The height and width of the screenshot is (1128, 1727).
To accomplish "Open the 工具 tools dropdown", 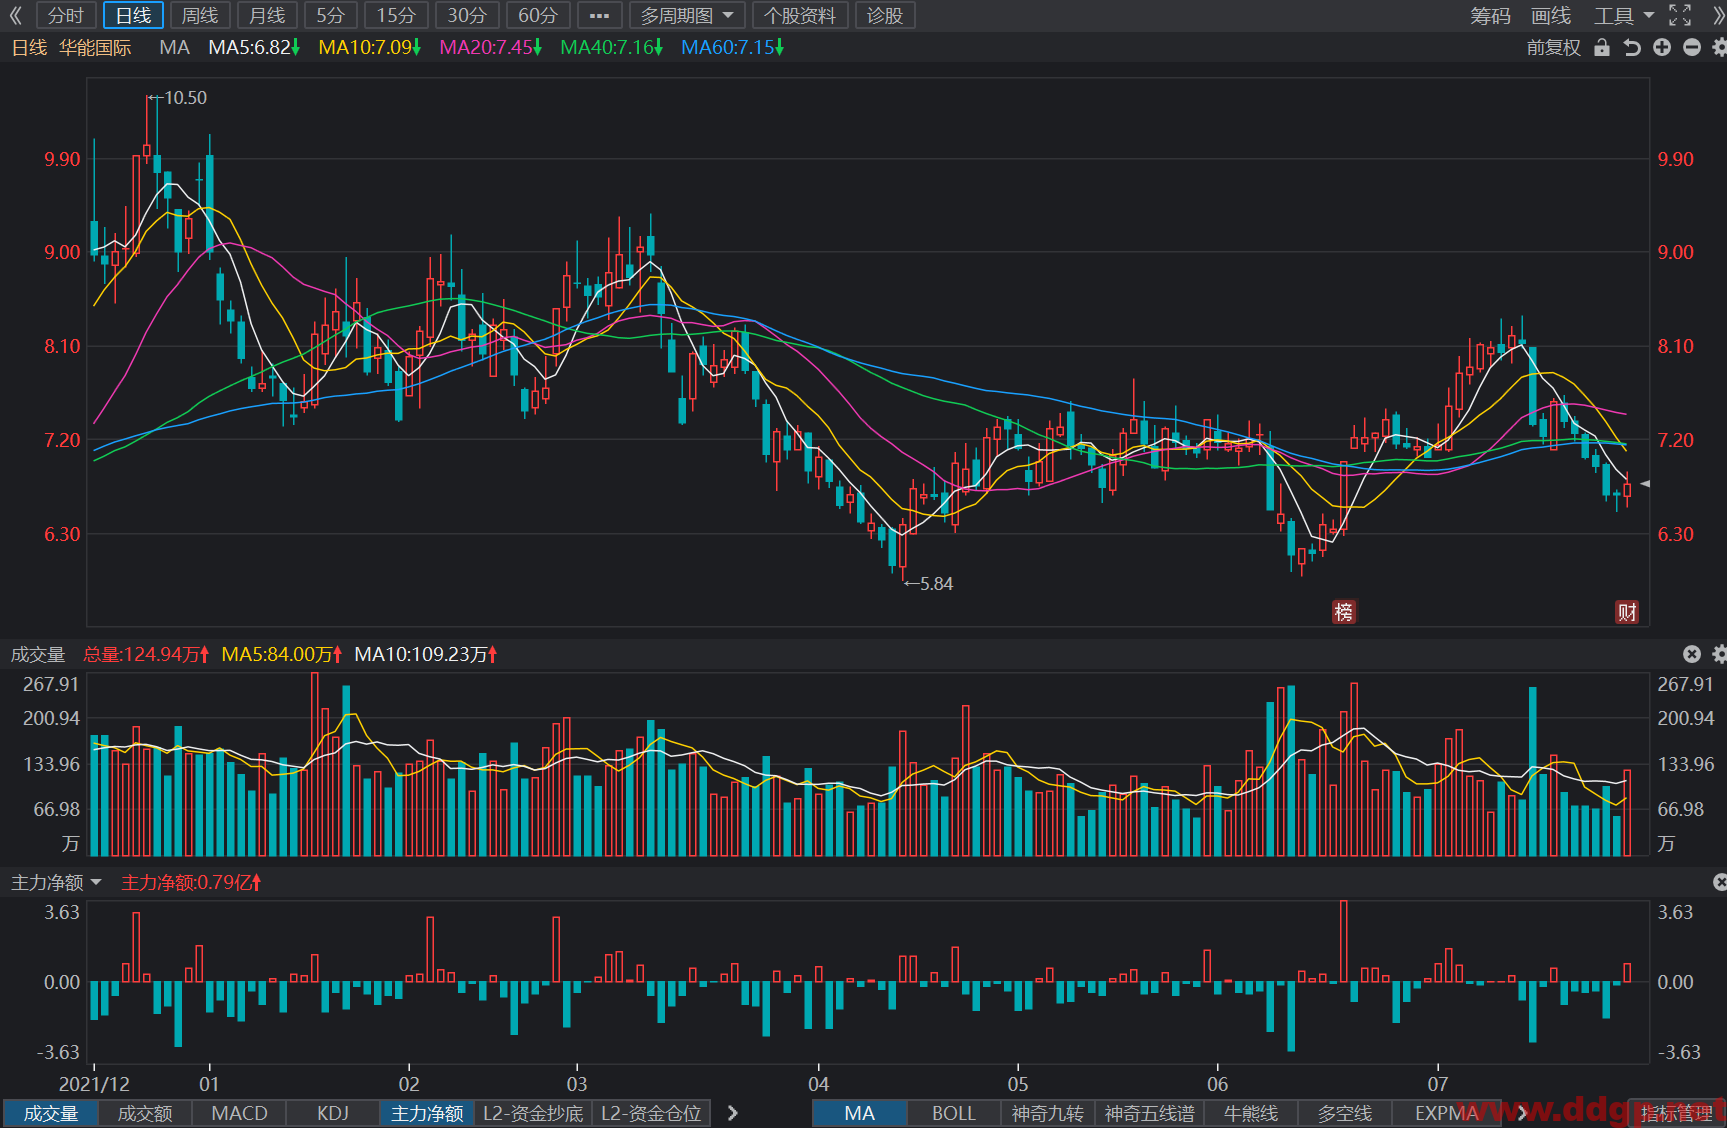I will point(1624,15).
